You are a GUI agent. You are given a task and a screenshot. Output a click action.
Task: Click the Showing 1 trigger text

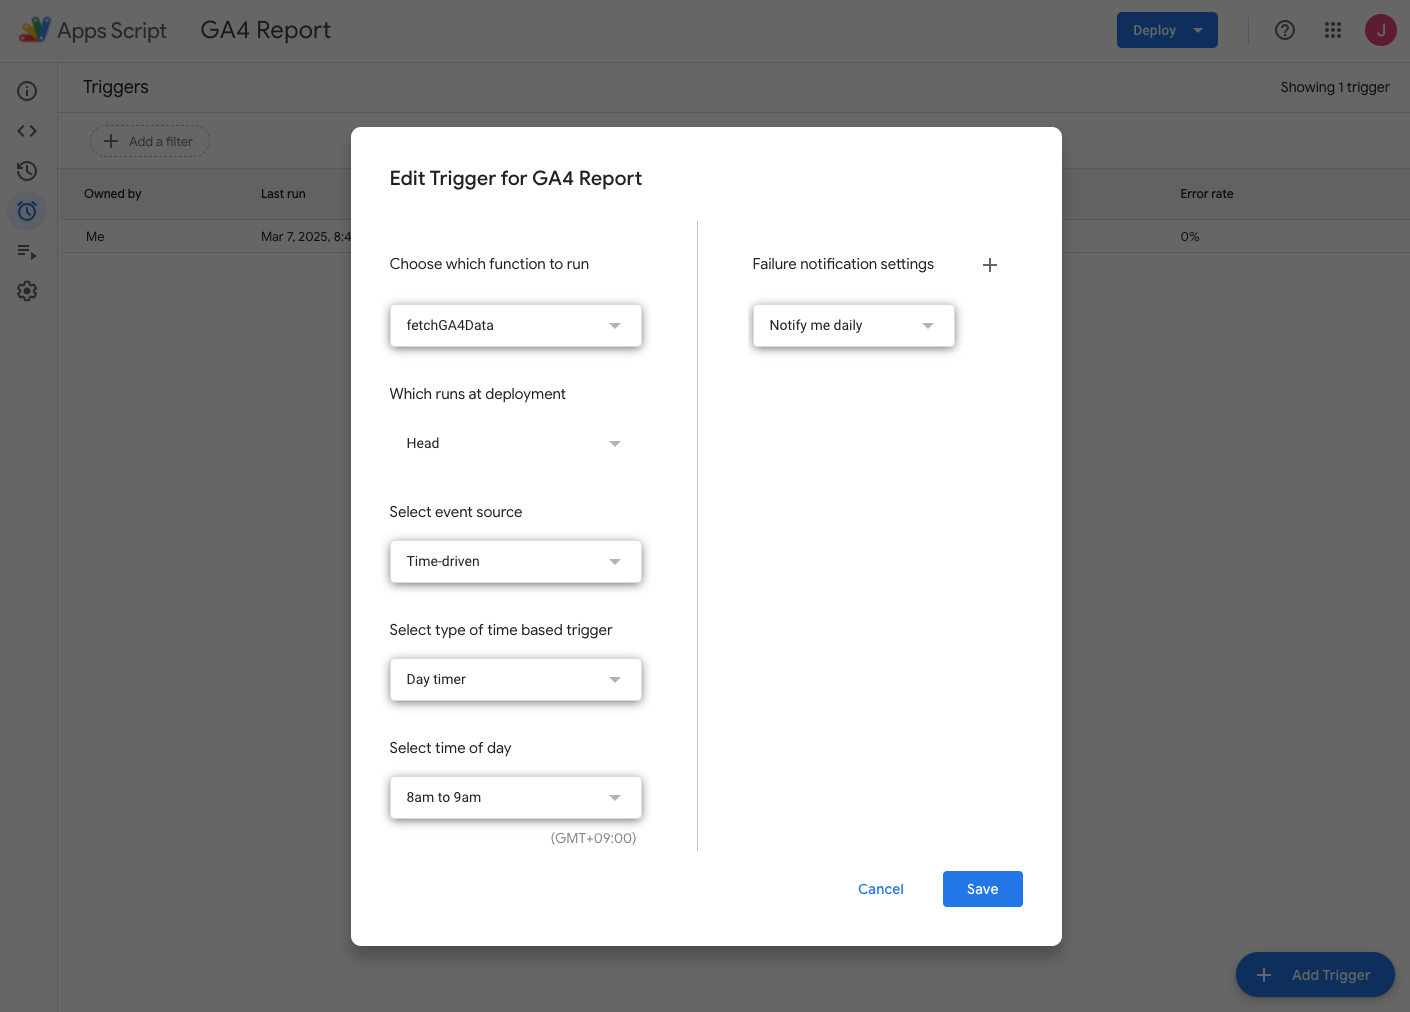pyautogui.click(x=1335, y=87)
